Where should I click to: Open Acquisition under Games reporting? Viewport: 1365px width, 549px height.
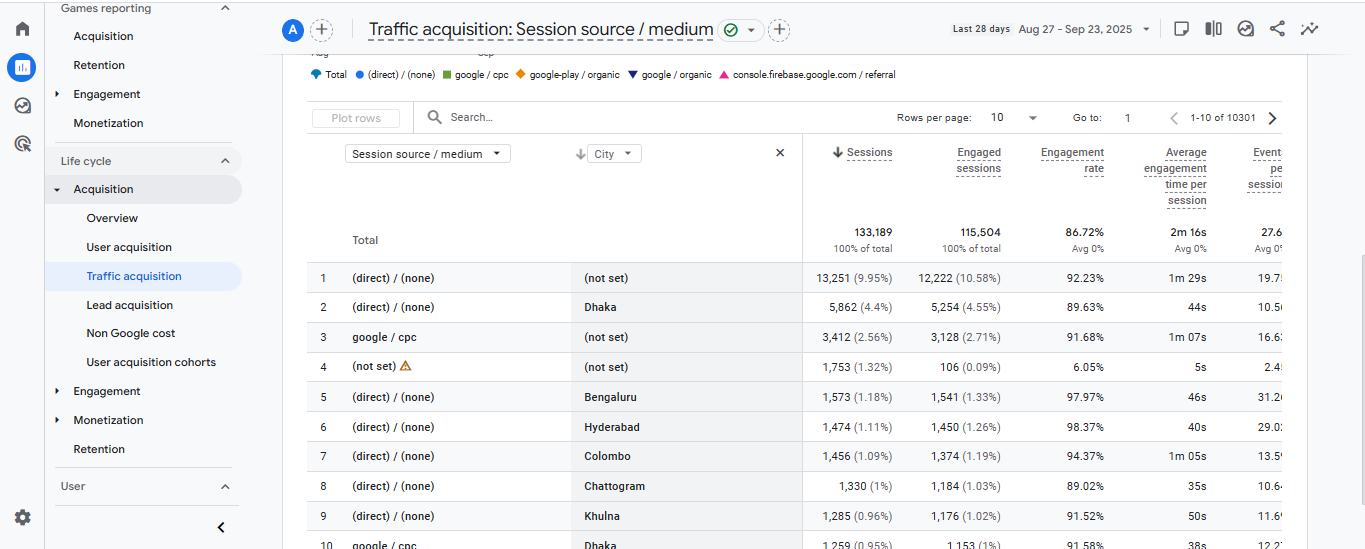103,36
